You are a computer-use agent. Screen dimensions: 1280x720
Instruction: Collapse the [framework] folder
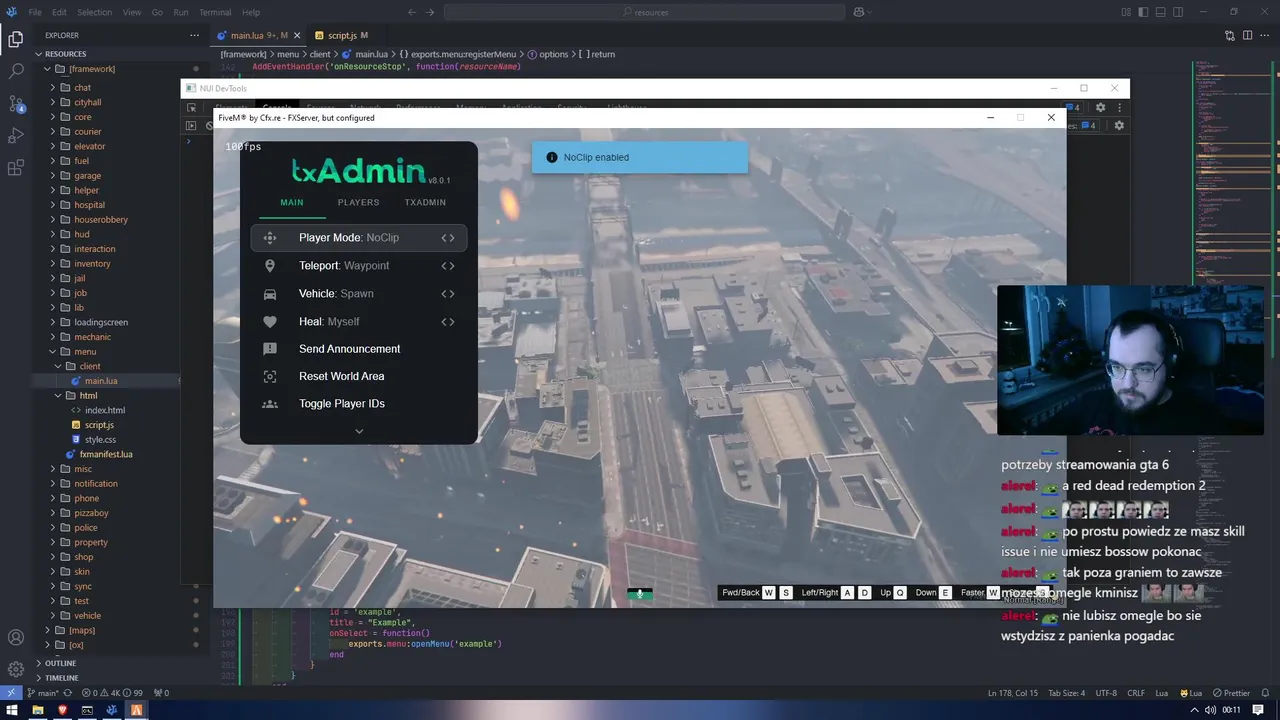point(47,69)
